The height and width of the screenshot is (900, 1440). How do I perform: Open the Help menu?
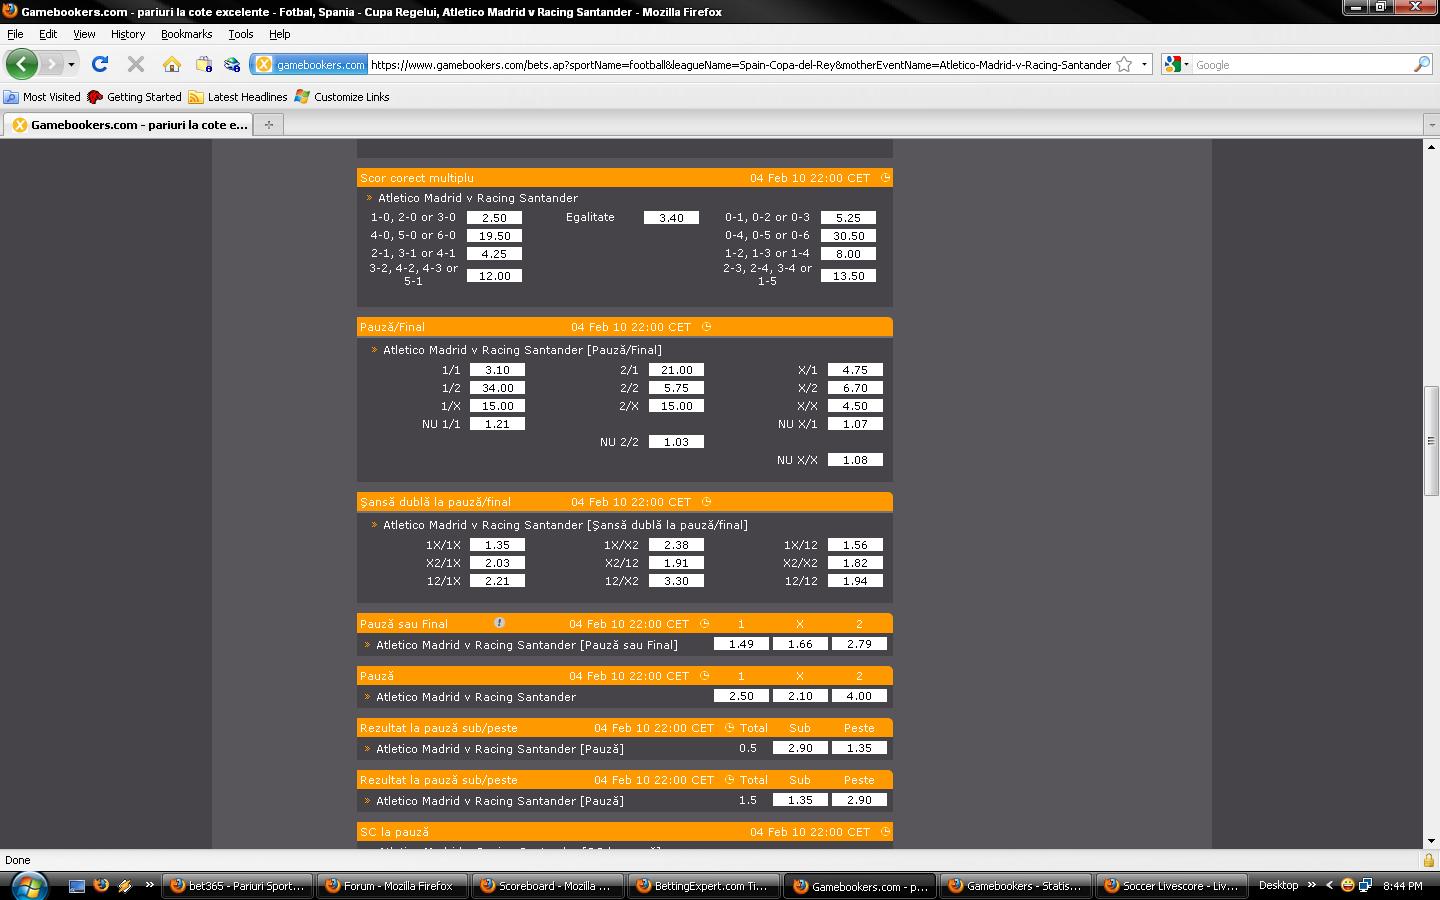point(280,34)
